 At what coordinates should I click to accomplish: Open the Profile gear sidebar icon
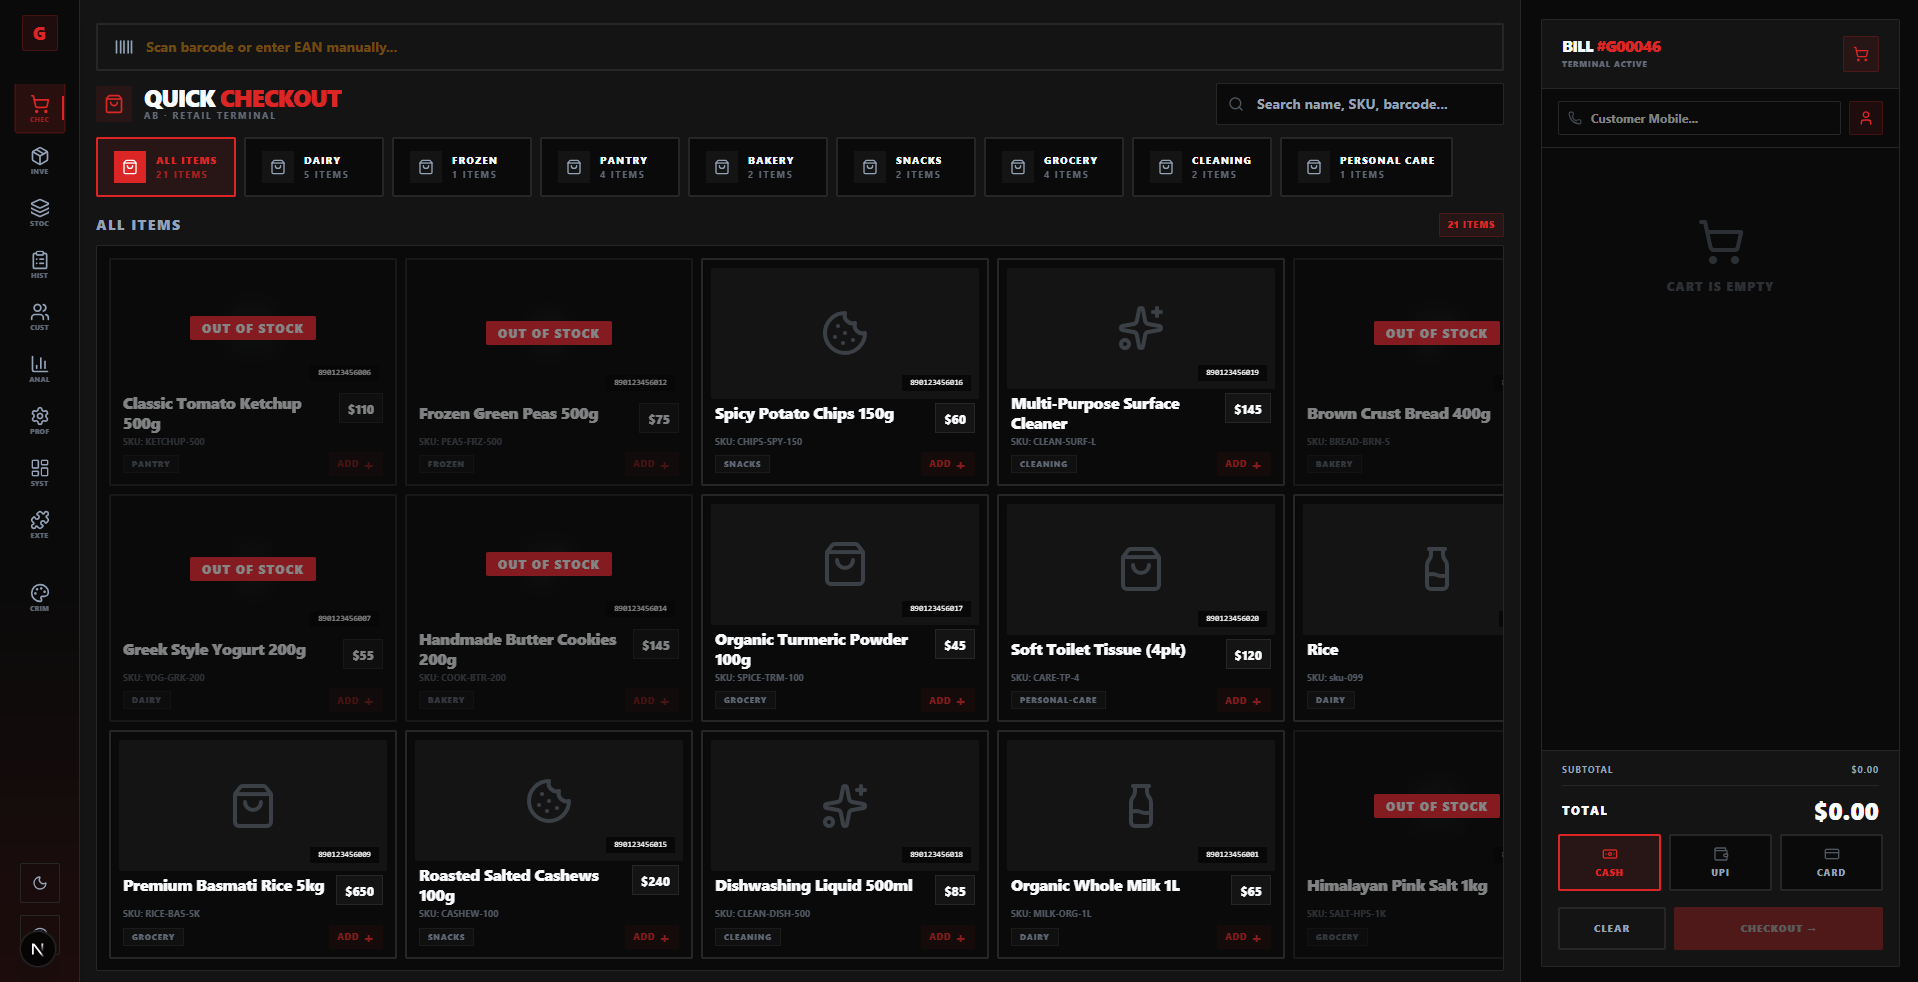40,420
